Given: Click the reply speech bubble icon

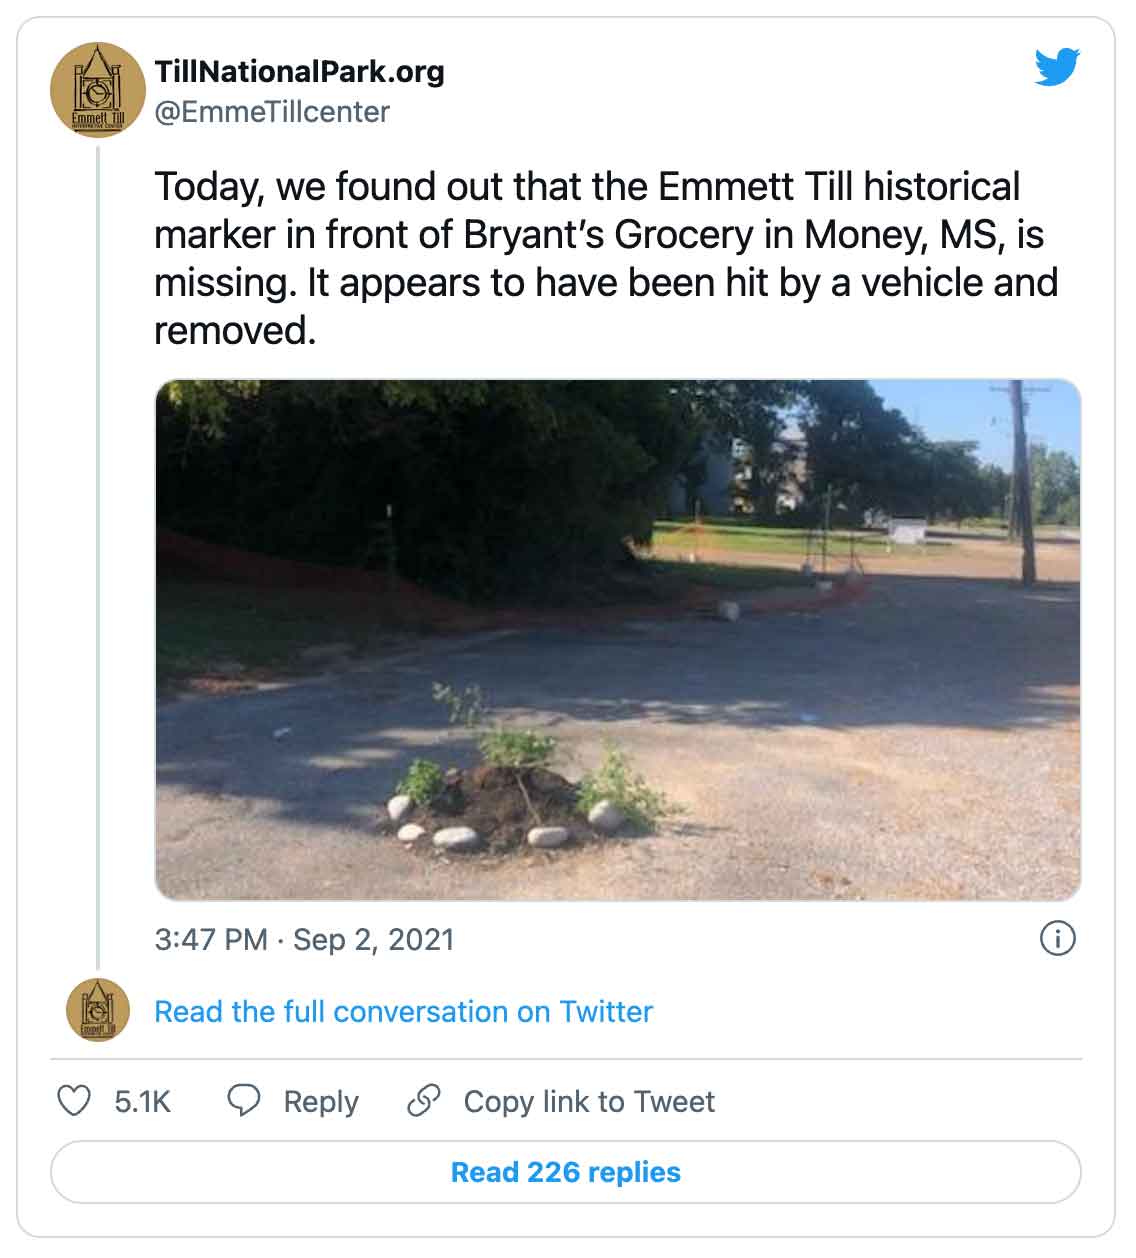Looking at the screenshot, I should pyautogui.click(x=242, y=1100).
